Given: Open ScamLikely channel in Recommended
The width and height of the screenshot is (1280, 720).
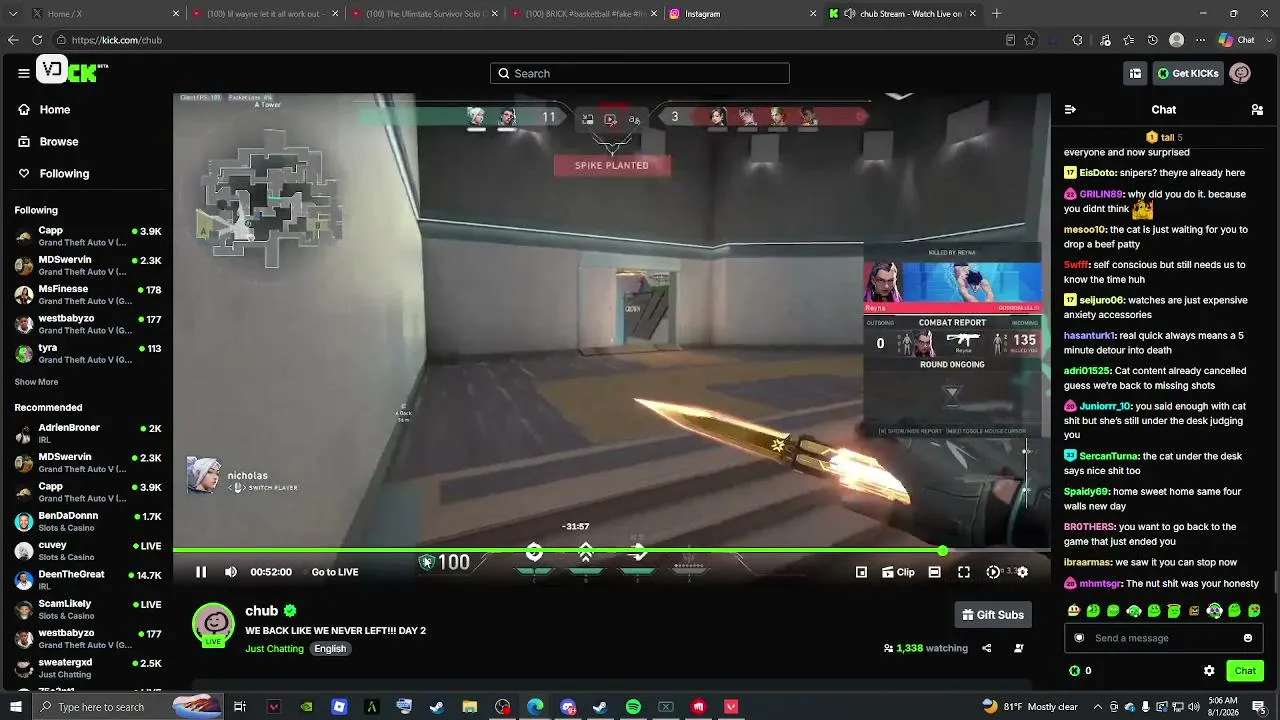Looking at the screenshot, I should pyautogui.click(x=88, y=609).
